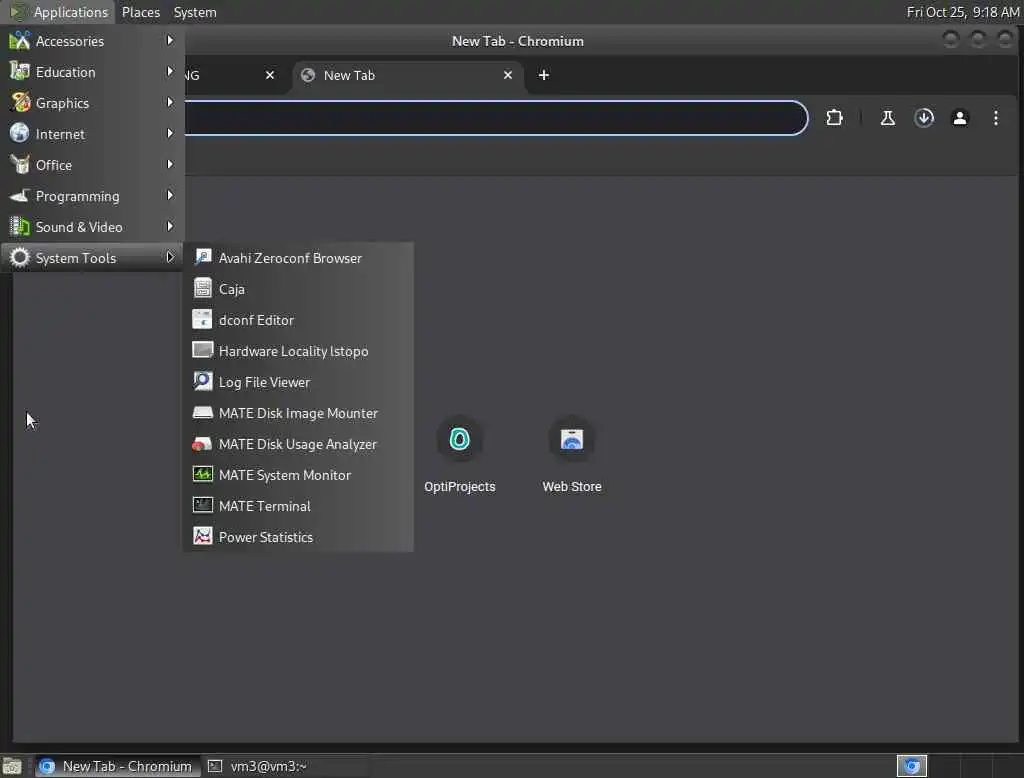Open Chromium profile avatar icon
The image size is (1024, 778).
(x=959, y=118)
